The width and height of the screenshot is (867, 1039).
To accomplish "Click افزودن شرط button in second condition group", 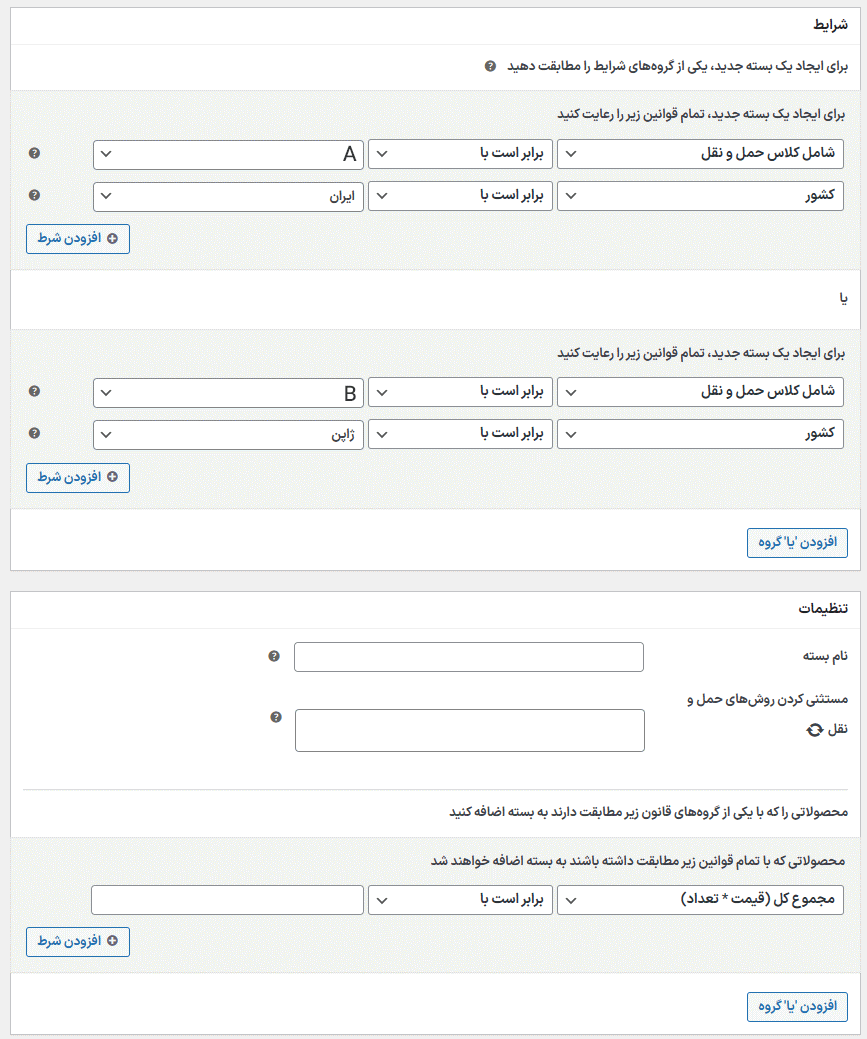I will (x=78, y=478).
